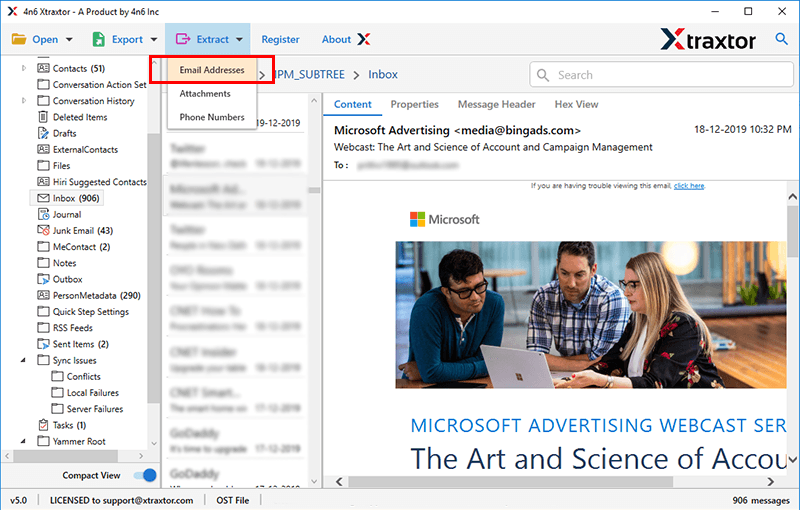Click the Contacts folder icon
Image resolution: width=800 pixels, height=510 pixels.
43,68
